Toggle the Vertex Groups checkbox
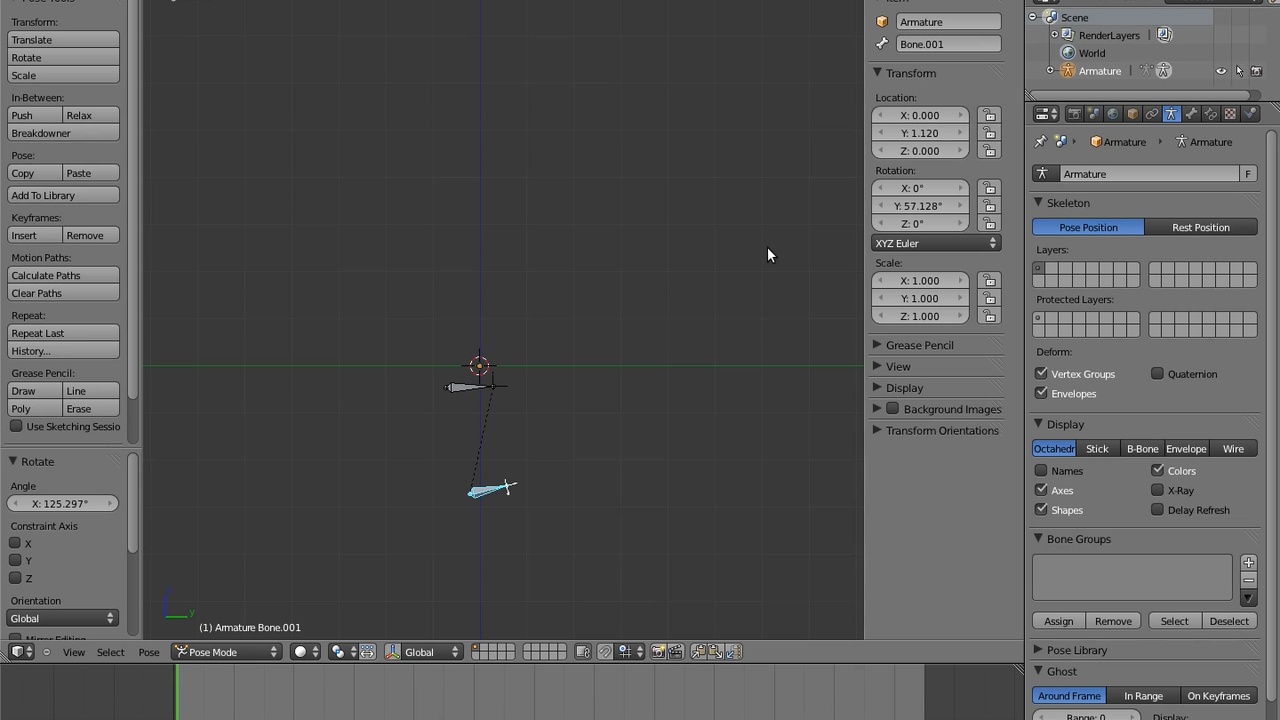This screenshot has height=720, width=1280. [x=1041, y=374]
